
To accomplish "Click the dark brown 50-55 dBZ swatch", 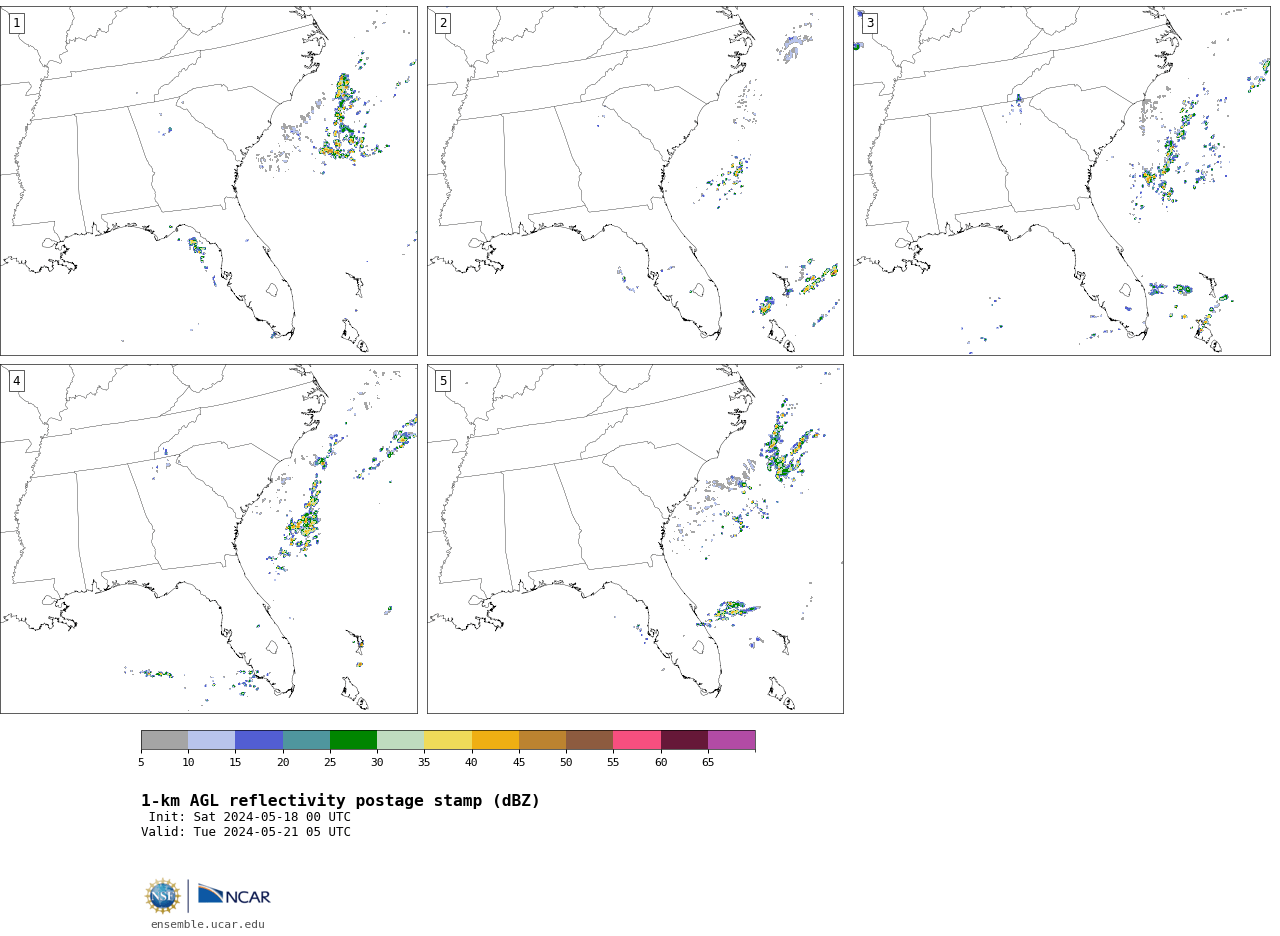I will pyautogui.click(x=589, y=740).
